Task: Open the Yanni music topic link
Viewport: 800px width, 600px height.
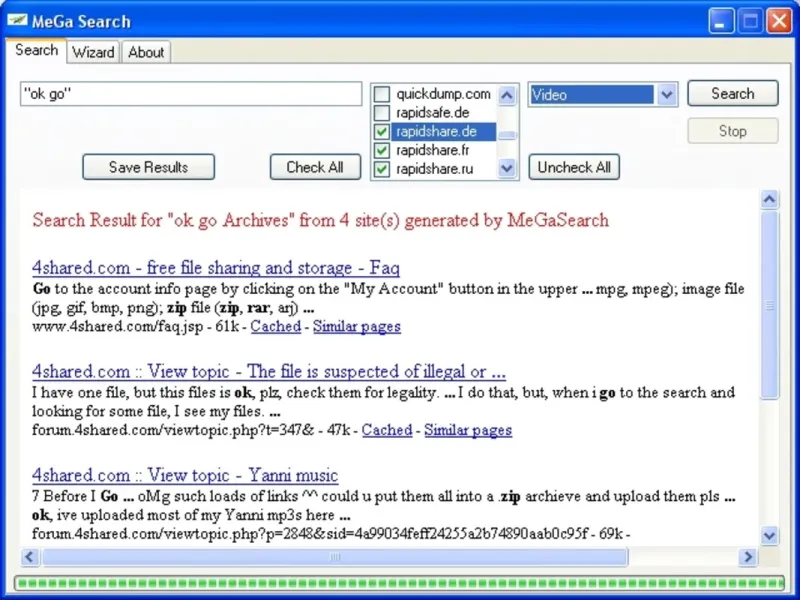Action: pos(185,475)
